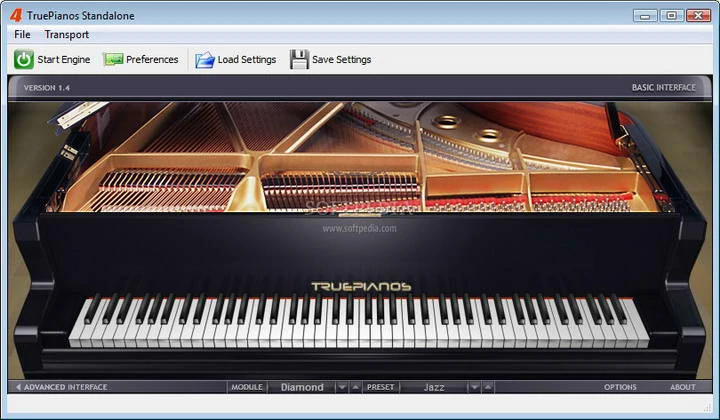Click the TruePianos app icon in title bar
This screenshot has width=720, height=420.
click(x=16, y=15)
